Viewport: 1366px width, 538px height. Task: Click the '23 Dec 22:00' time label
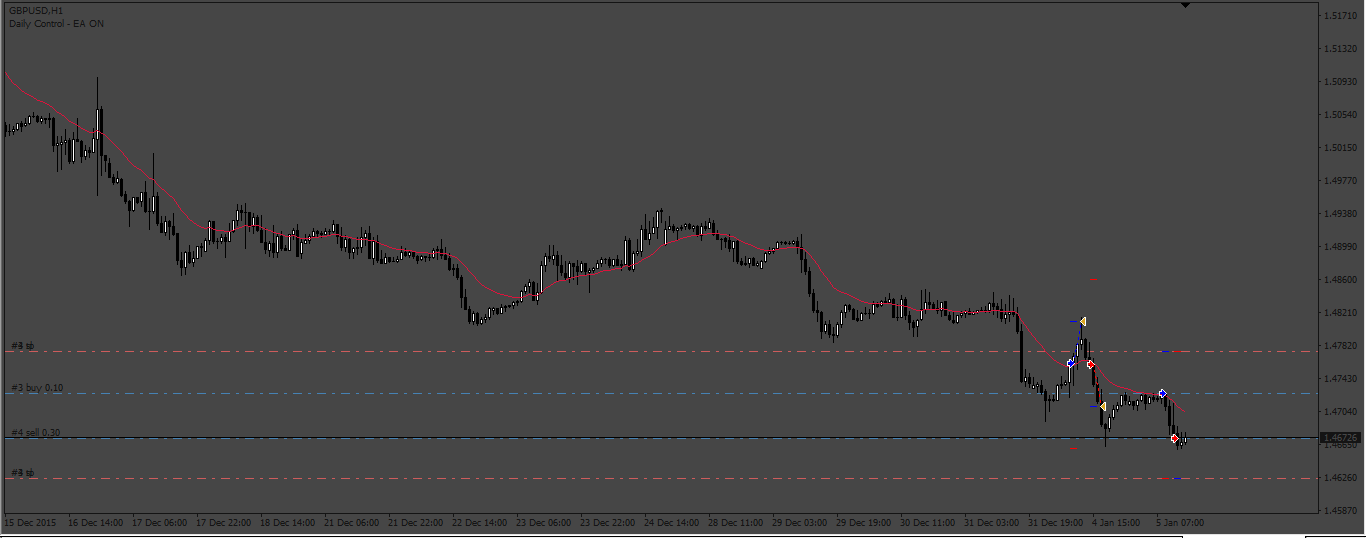click(608, 523)
